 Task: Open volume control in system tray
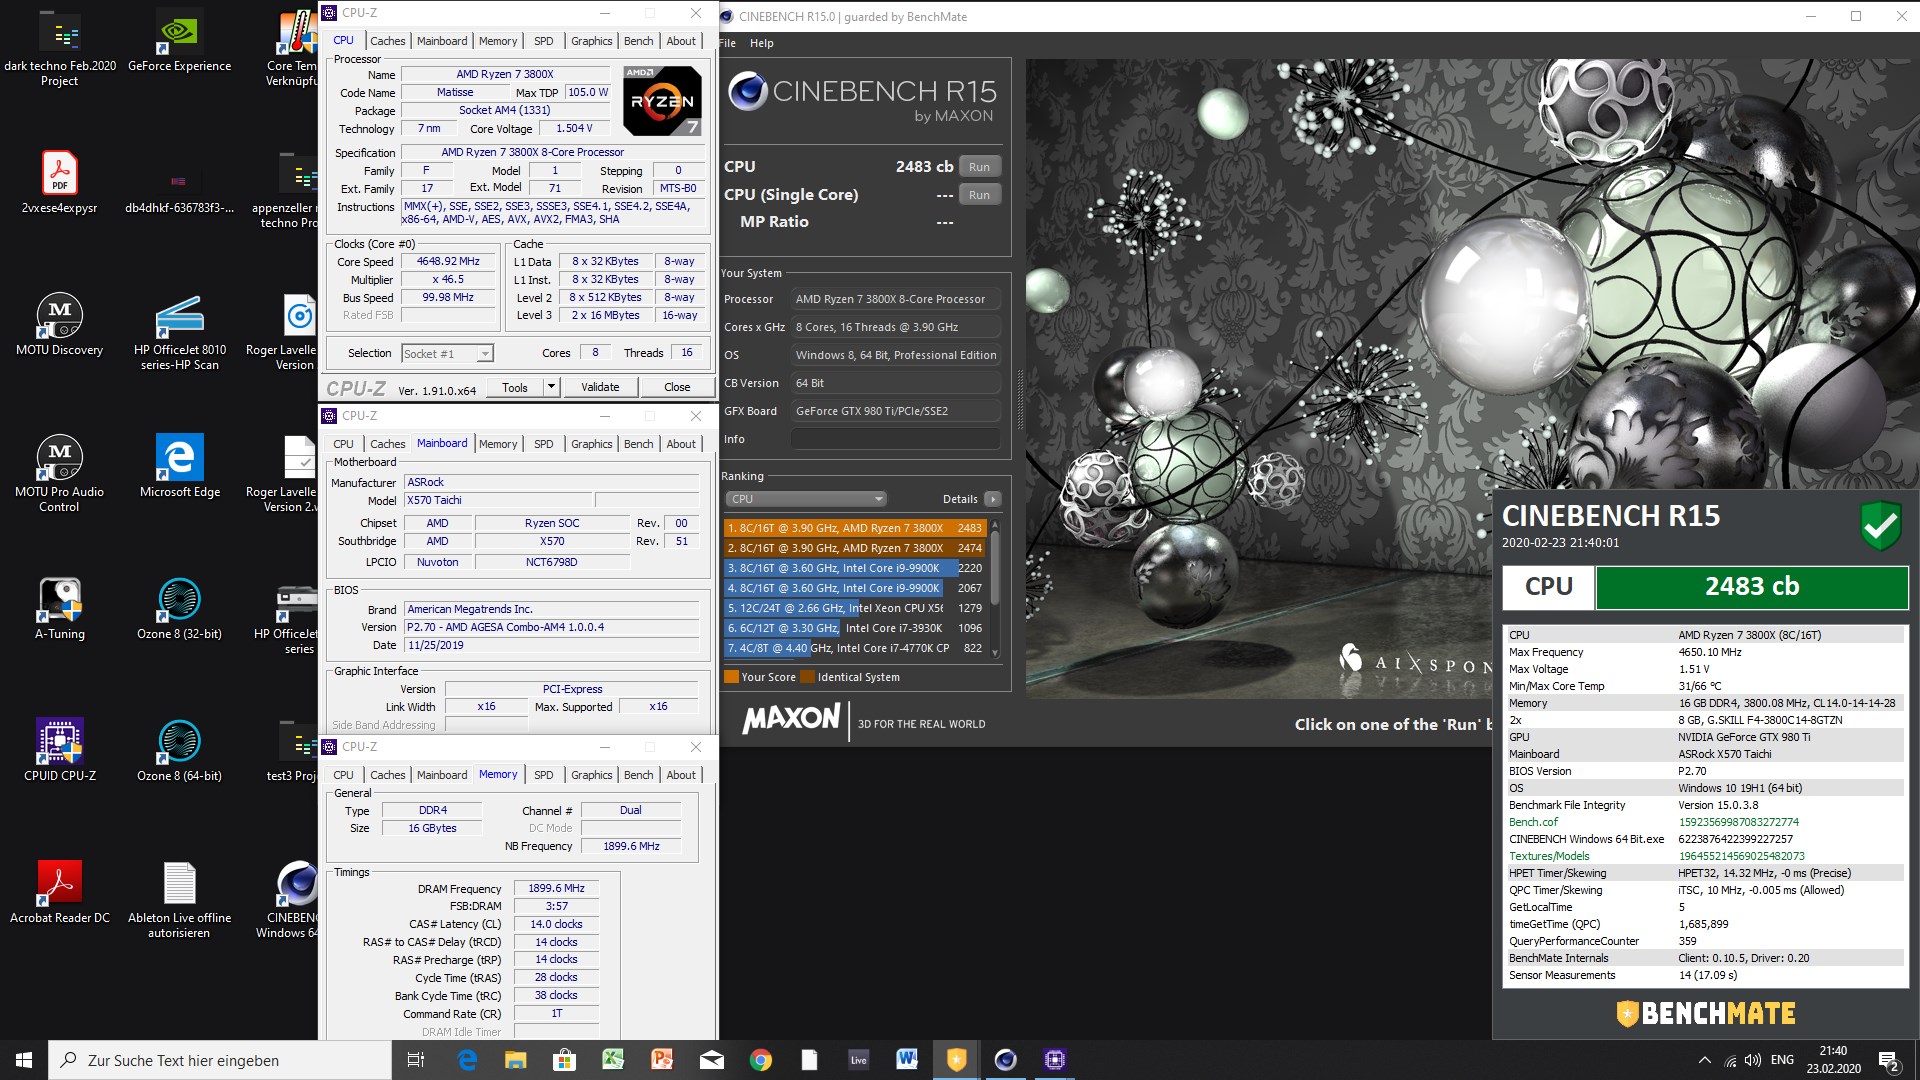pos(1753,1060)
